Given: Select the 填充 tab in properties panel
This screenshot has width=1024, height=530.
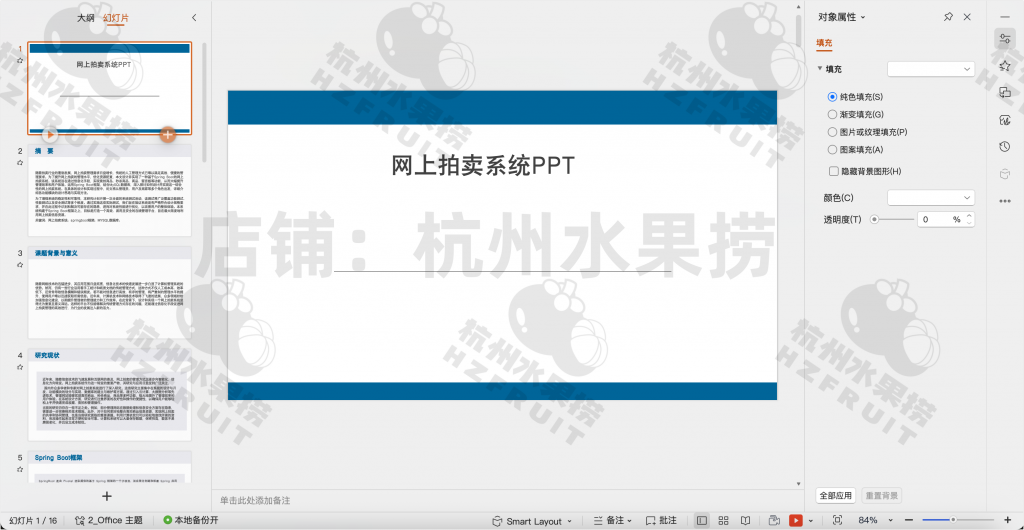Looking at the screenshot, I should (x=824, y=43).
